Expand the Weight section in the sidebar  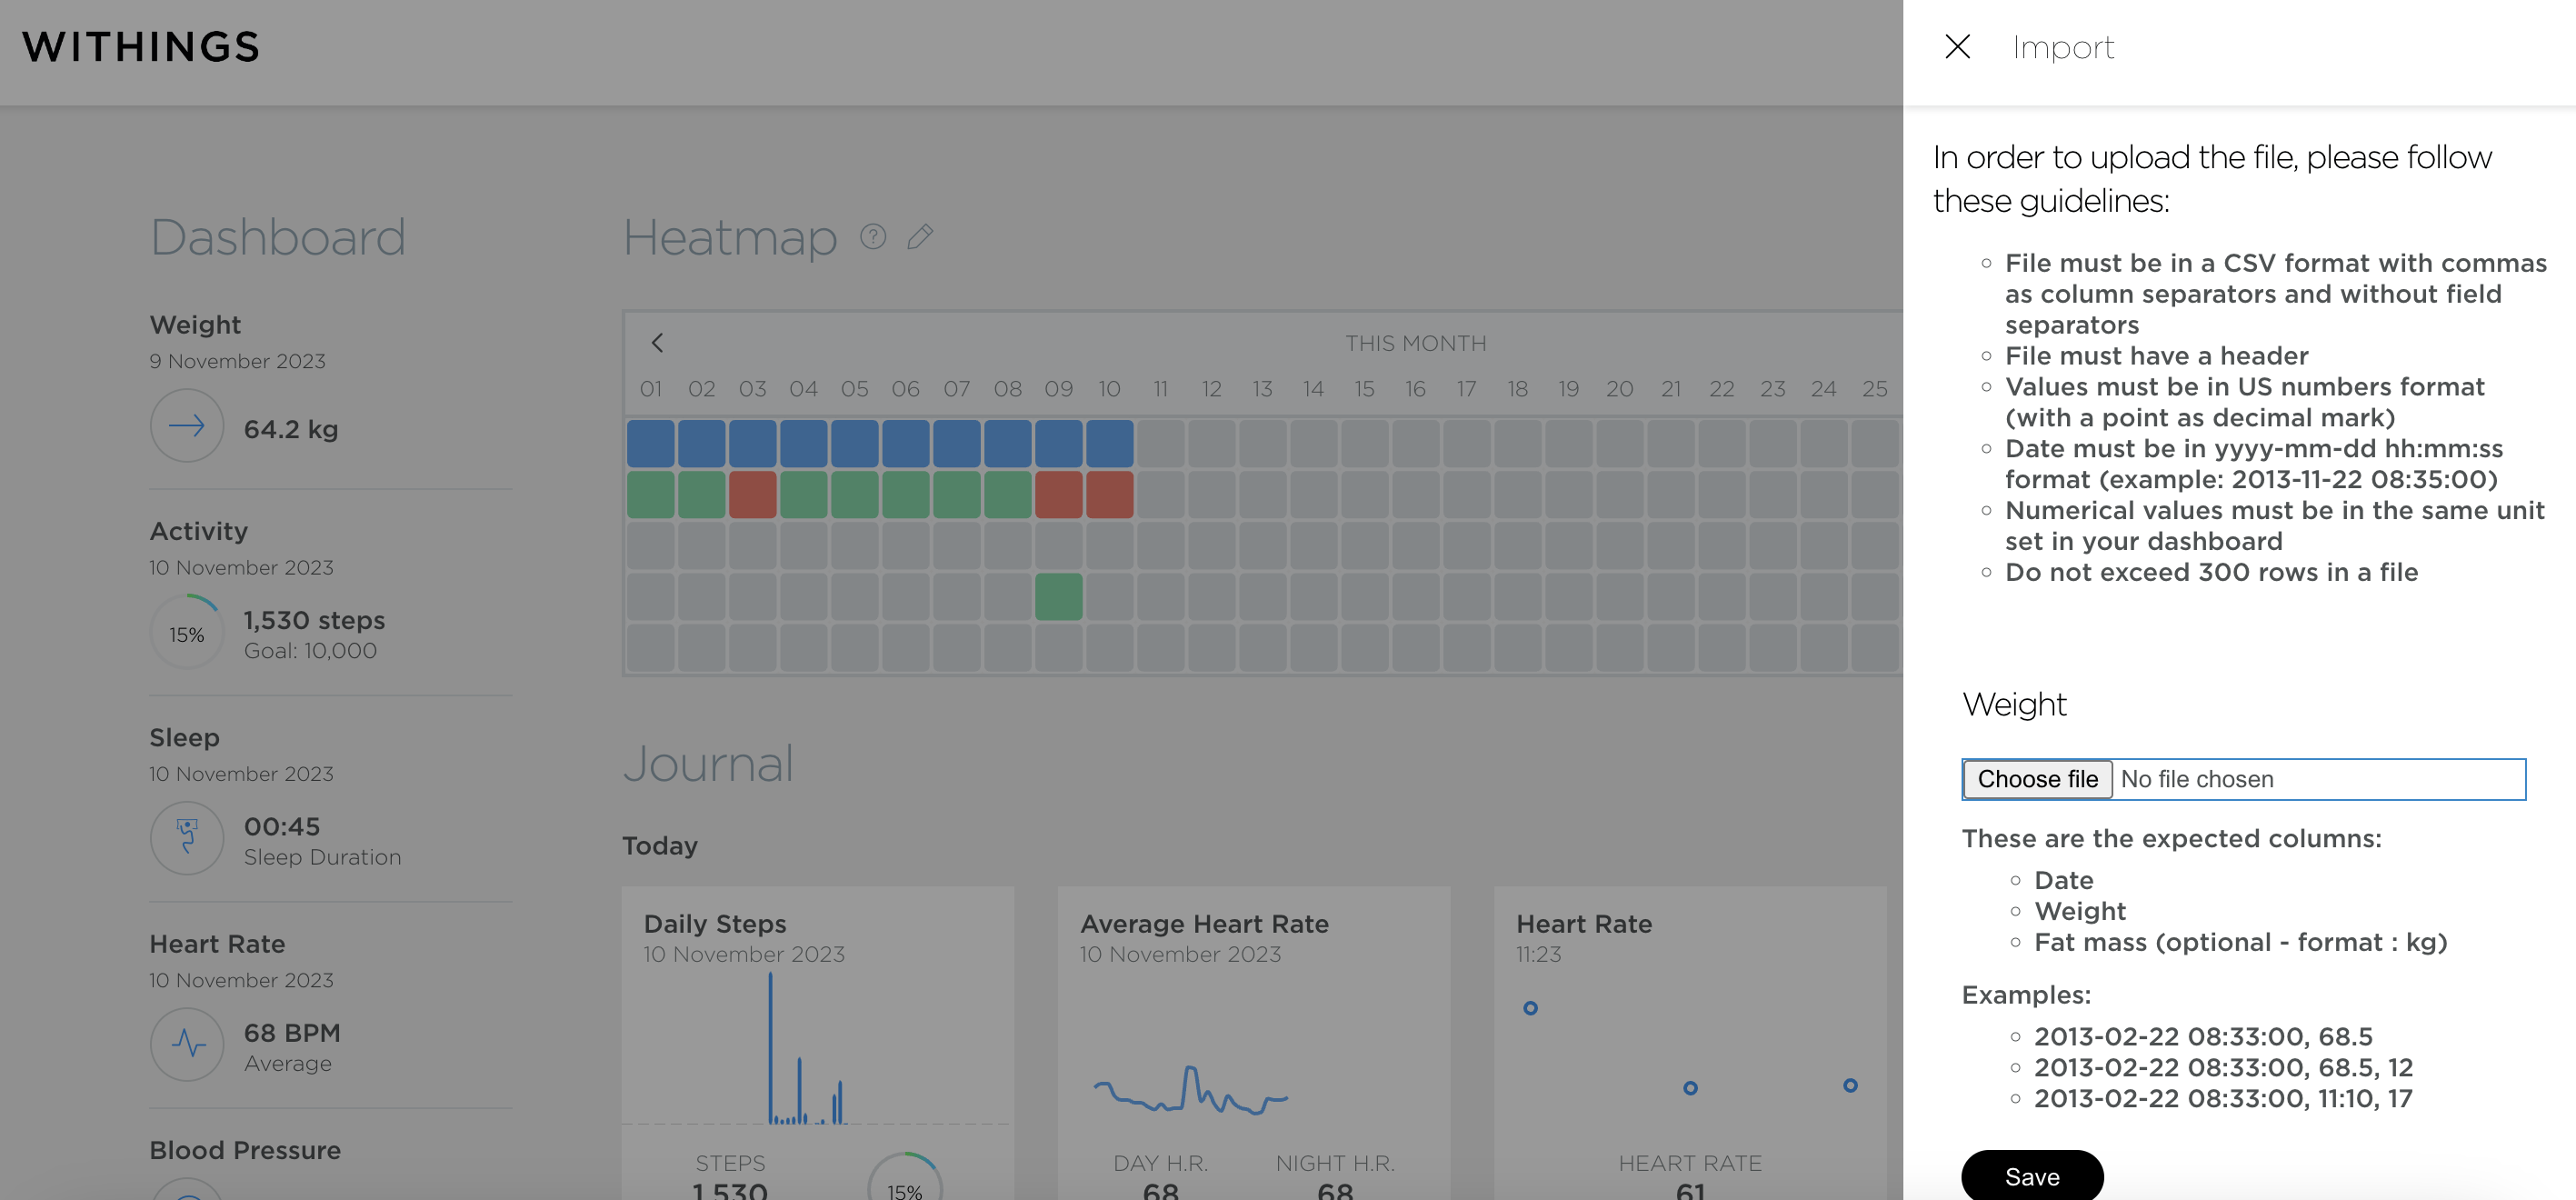(195, 324)
